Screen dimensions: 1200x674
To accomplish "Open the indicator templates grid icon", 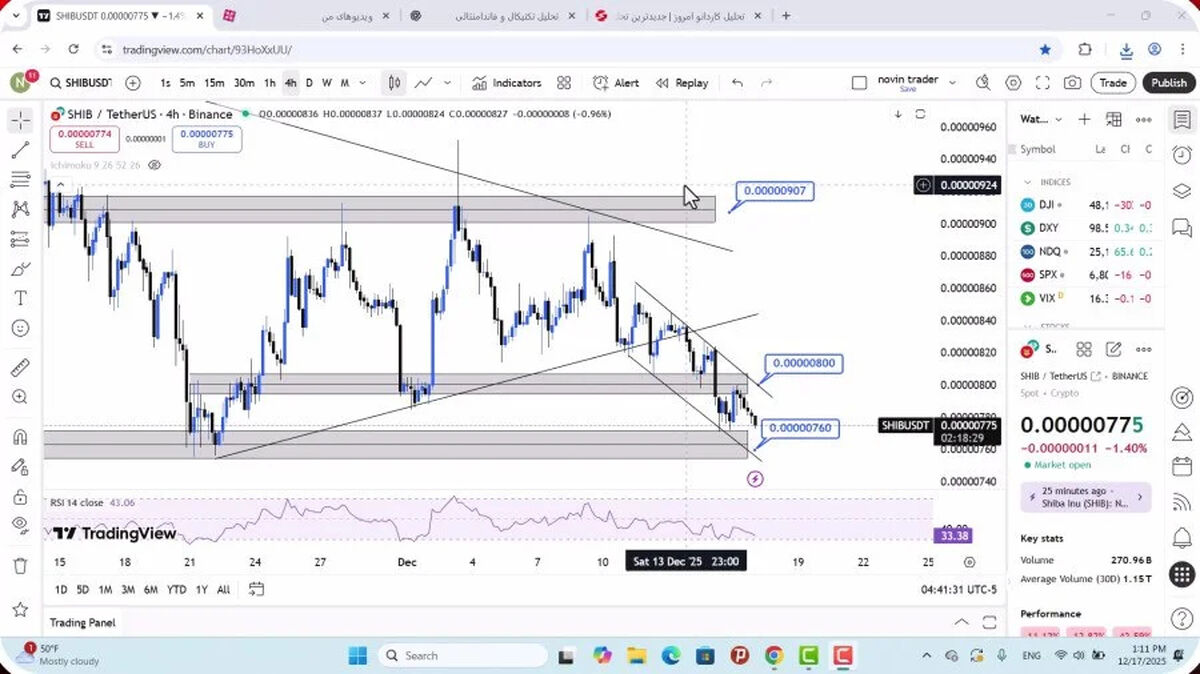I will coord(564,83).
